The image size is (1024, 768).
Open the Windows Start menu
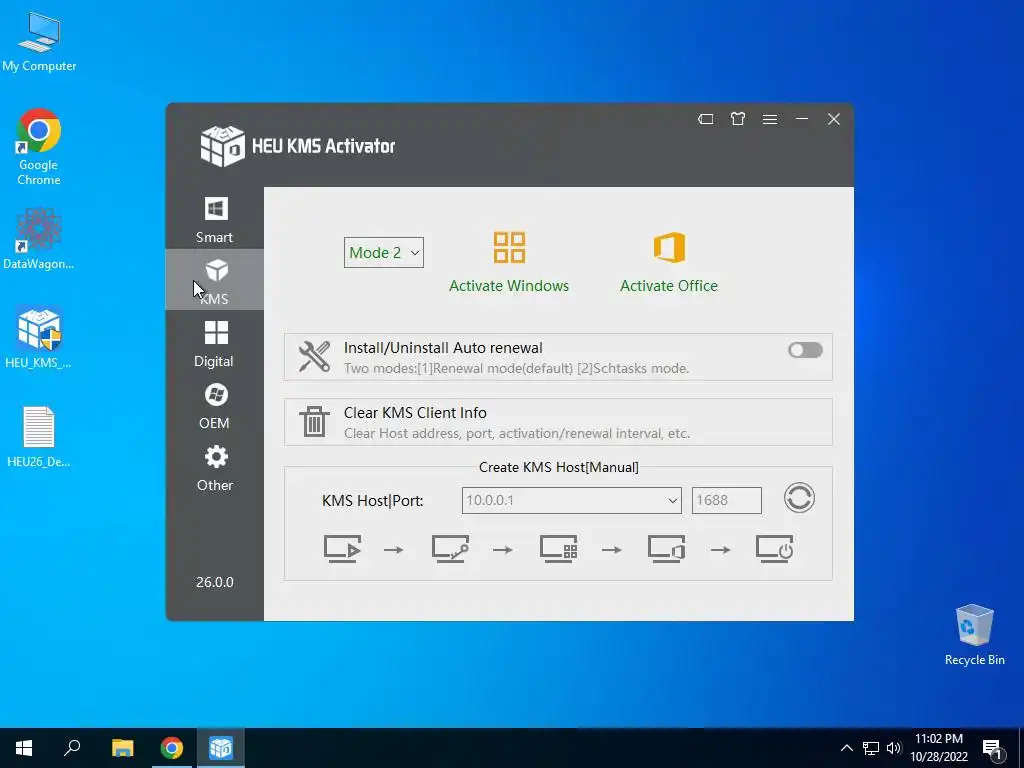click(24, 748)
